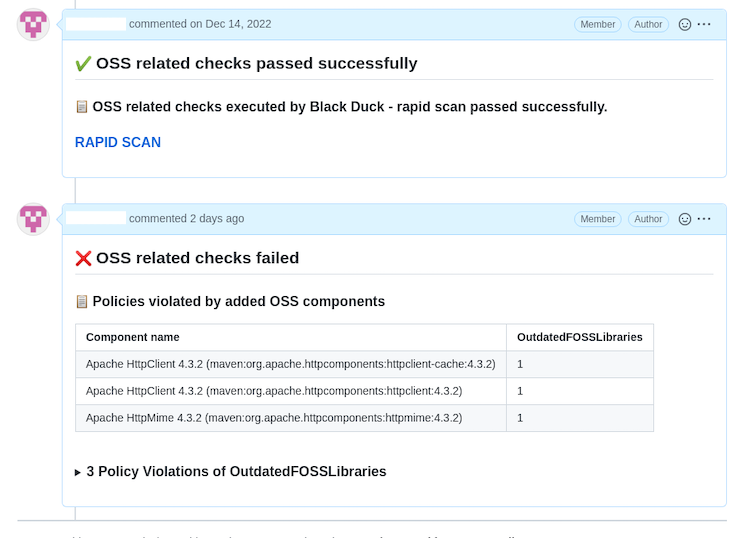Select the 'OutdatedFOSSLibraries' column header

[x=580, y=337]
